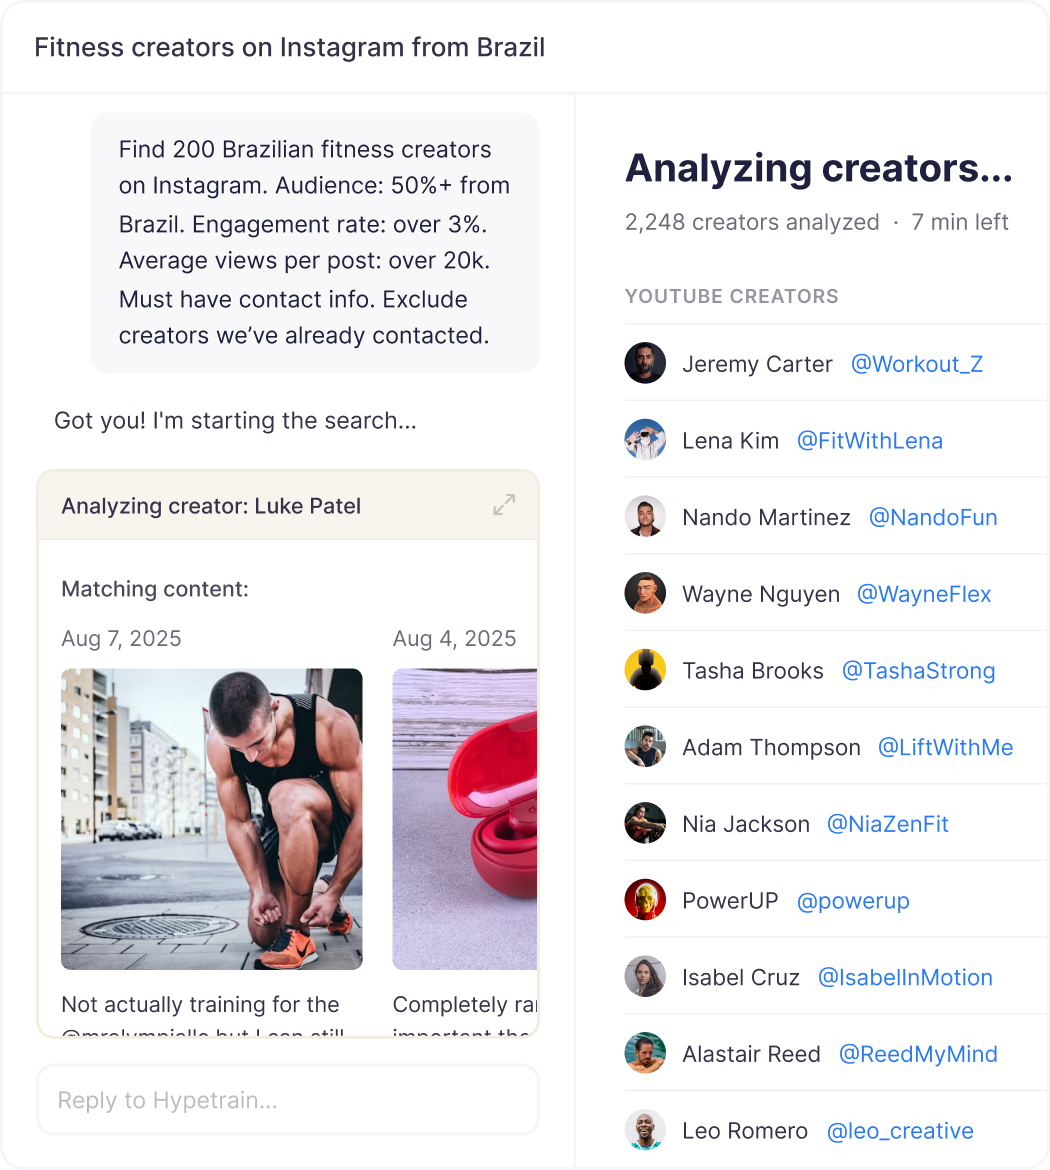Click Lena Kim's profile avatar
The height and width of the screenshot is (1170, 1050).
(645, 439)
